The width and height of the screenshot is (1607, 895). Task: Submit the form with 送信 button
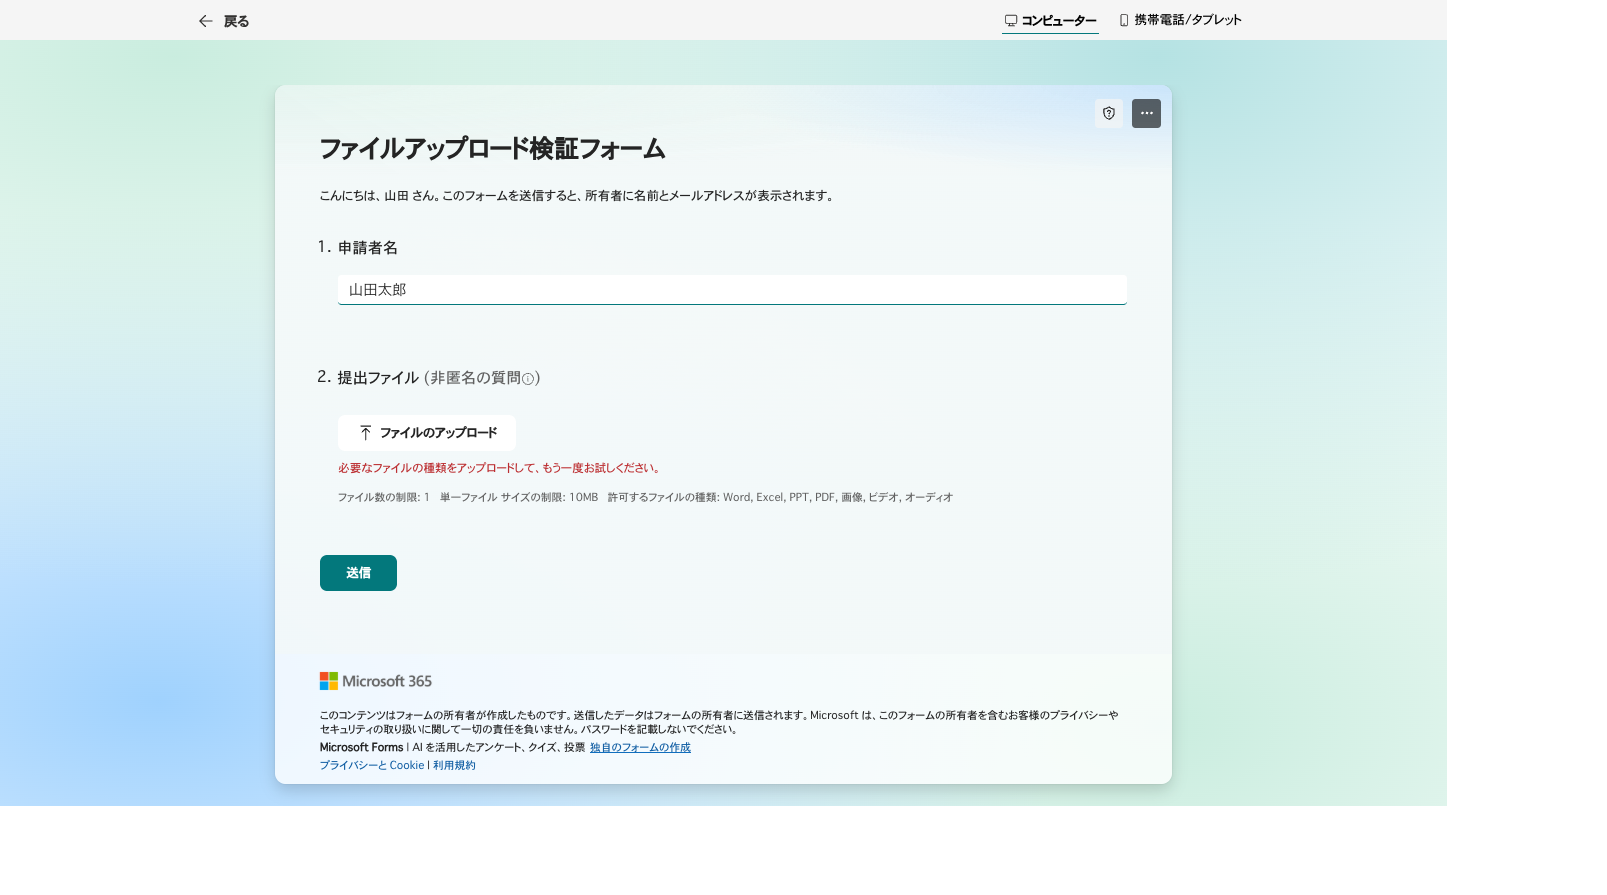[358, 573]
